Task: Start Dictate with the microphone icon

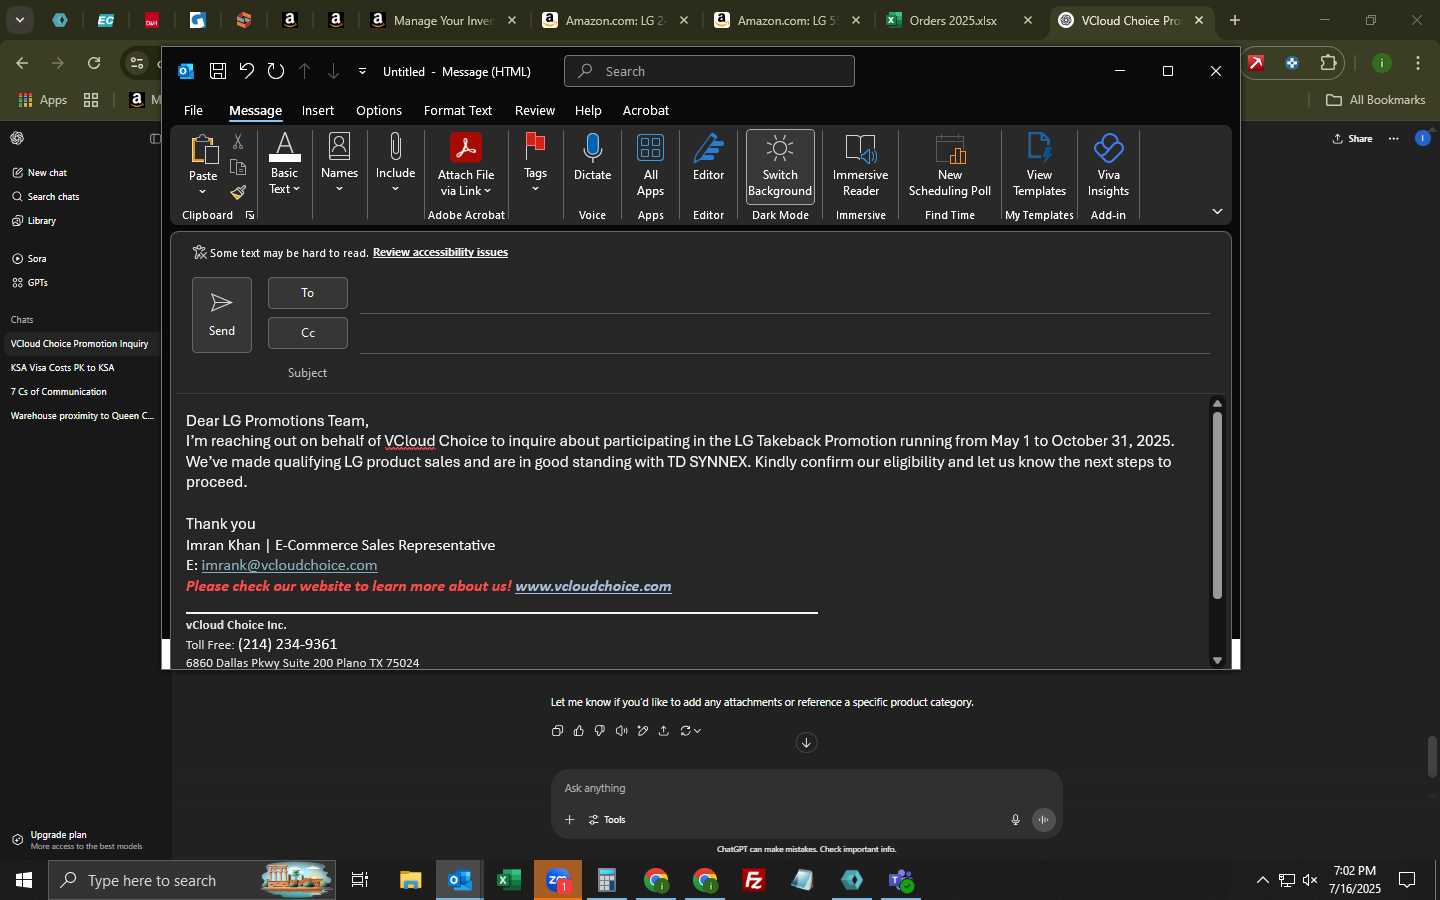Action: coord(592,158)
